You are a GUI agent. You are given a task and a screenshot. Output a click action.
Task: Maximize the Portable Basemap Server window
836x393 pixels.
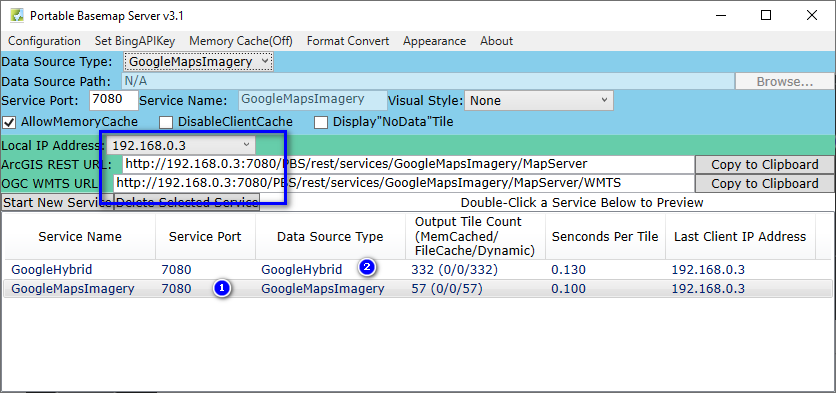click(766, 15)
